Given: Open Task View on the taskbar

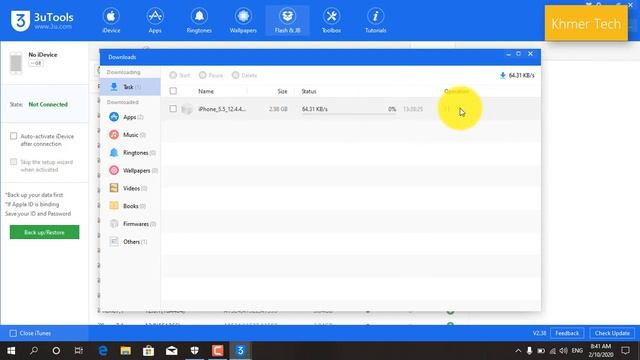Looking at the screenshot, I should click(79, 351).
